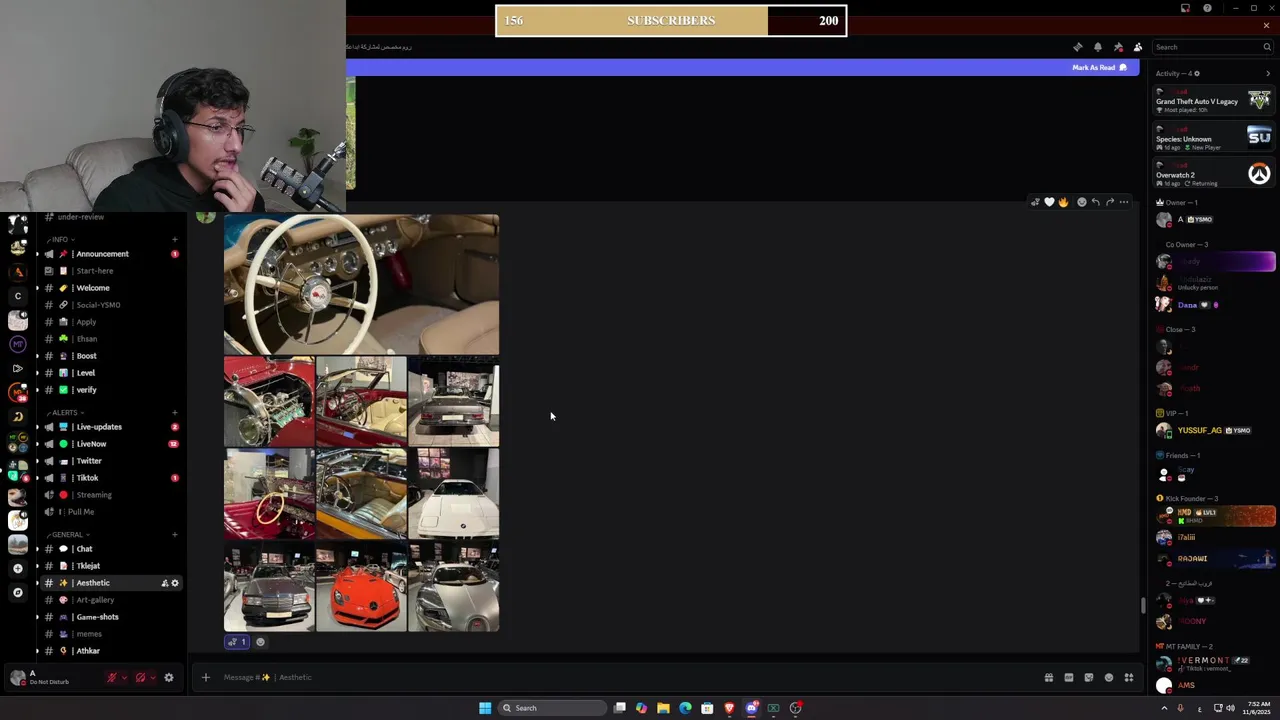Open Species: Unknown activity card
This screenshot has height=720, width=1280.
(x=1213, y=137)
